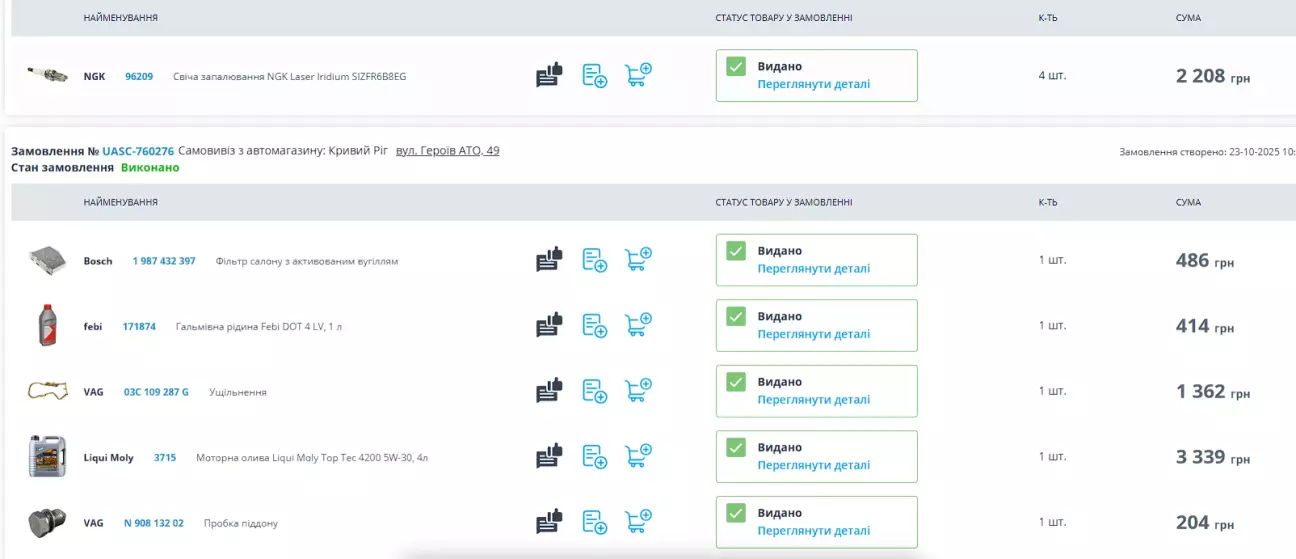
Task: Click the review icon for Liqui Moly 3715
Action: click(549, 457)
